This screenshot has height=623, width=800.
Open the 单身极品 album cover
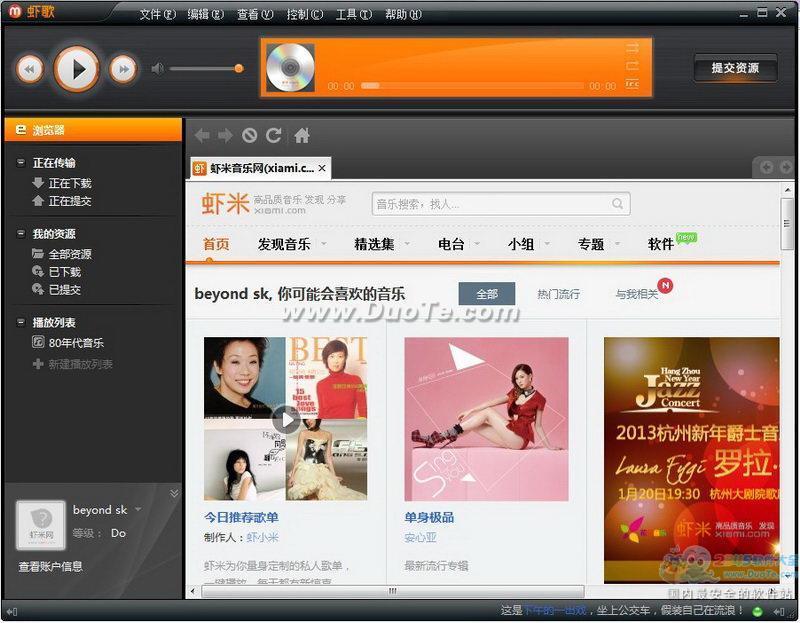coord(486,419)
